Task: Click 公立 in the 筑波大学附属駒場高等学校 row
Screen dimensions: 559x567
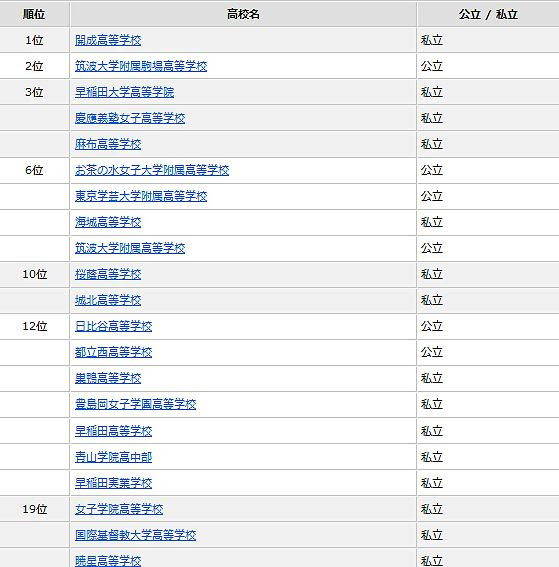Action: coord(432,66)
